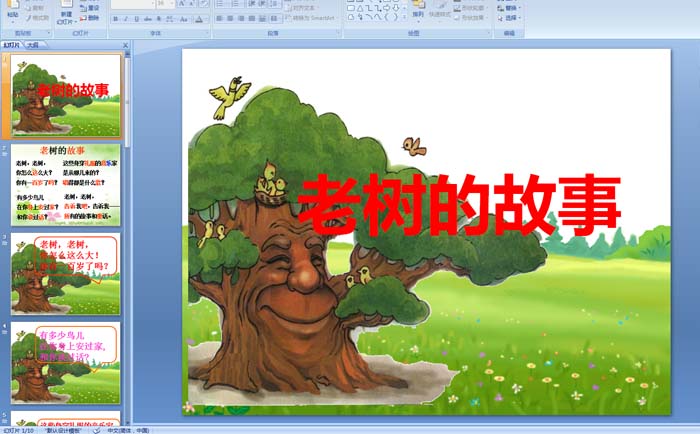700x434 pixels.
Task: Click theme name in status bar
Action: [63, 430]
